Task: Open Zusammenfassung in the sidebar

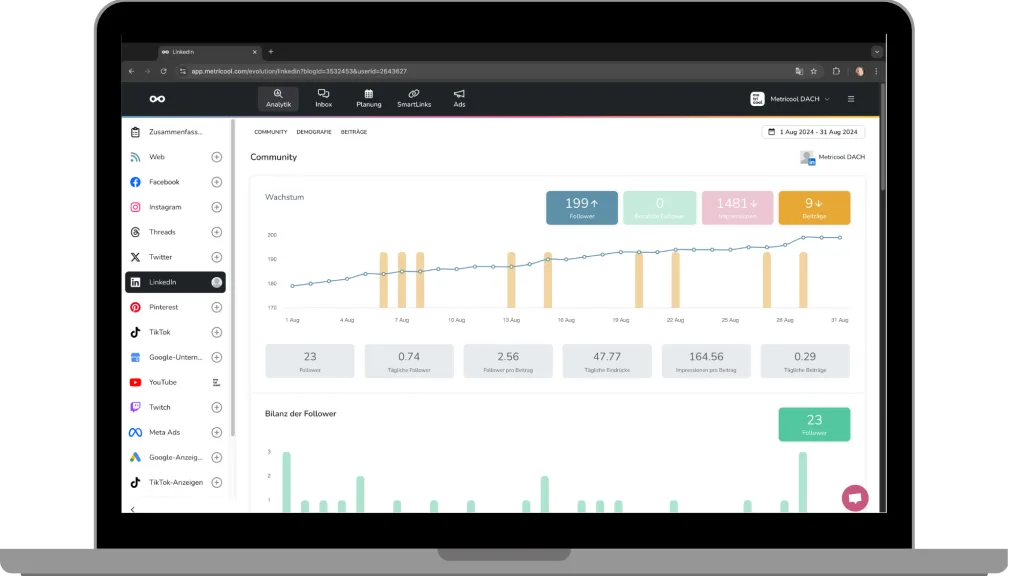Action: (175, 132)
